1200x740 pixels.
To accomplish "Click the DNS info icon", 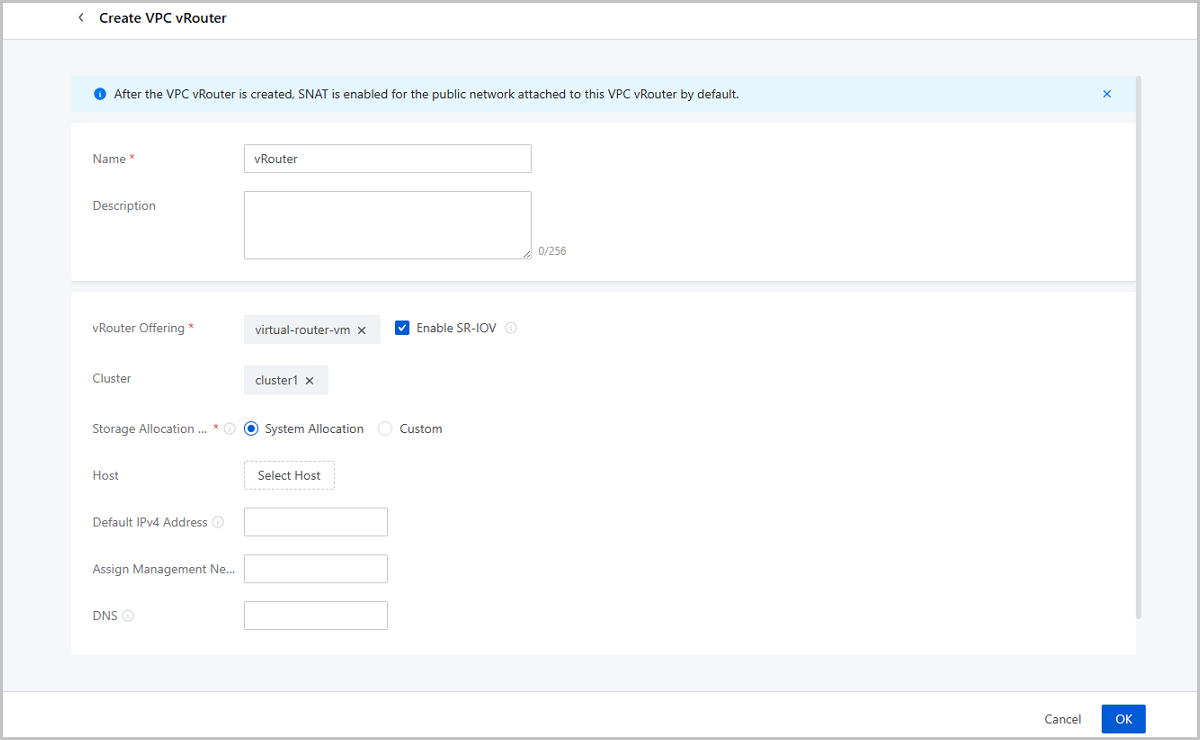I will coord(128,616).
